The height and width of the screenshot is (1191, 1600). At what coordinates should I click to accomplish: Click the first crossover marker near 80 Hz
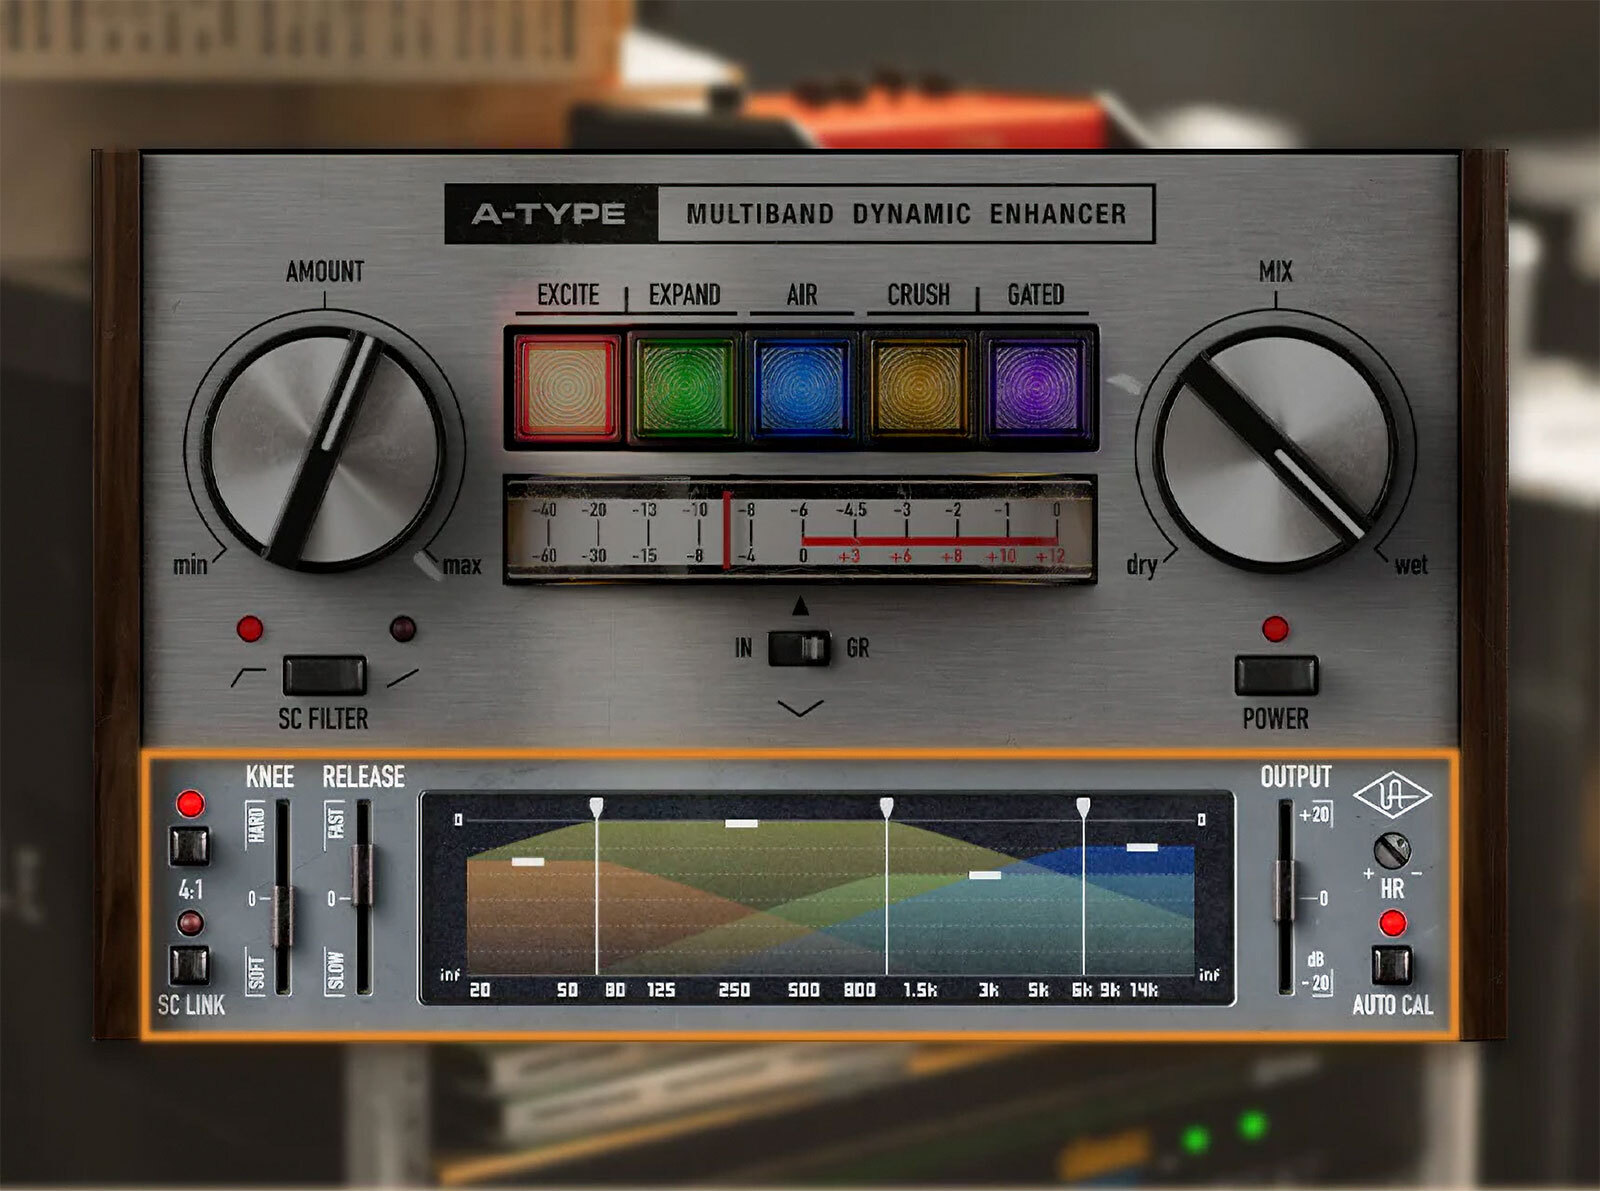click(x=596, y=806)
